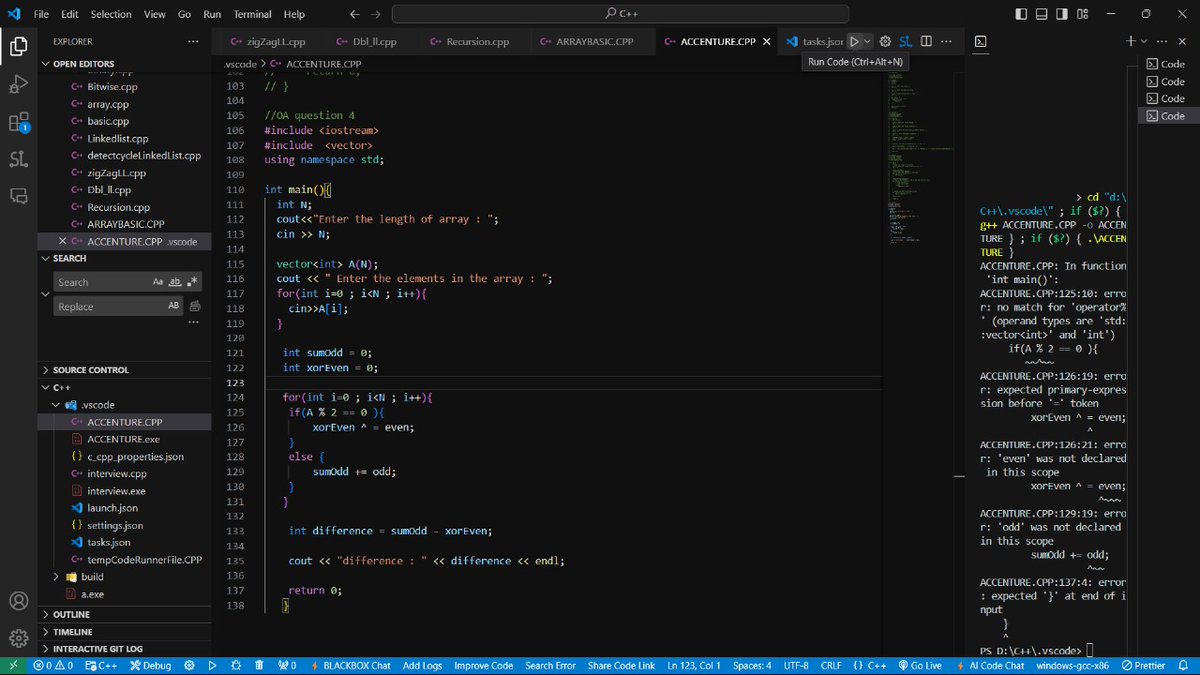
Task: Click Search Error in status bar
Action: point(550,665)
